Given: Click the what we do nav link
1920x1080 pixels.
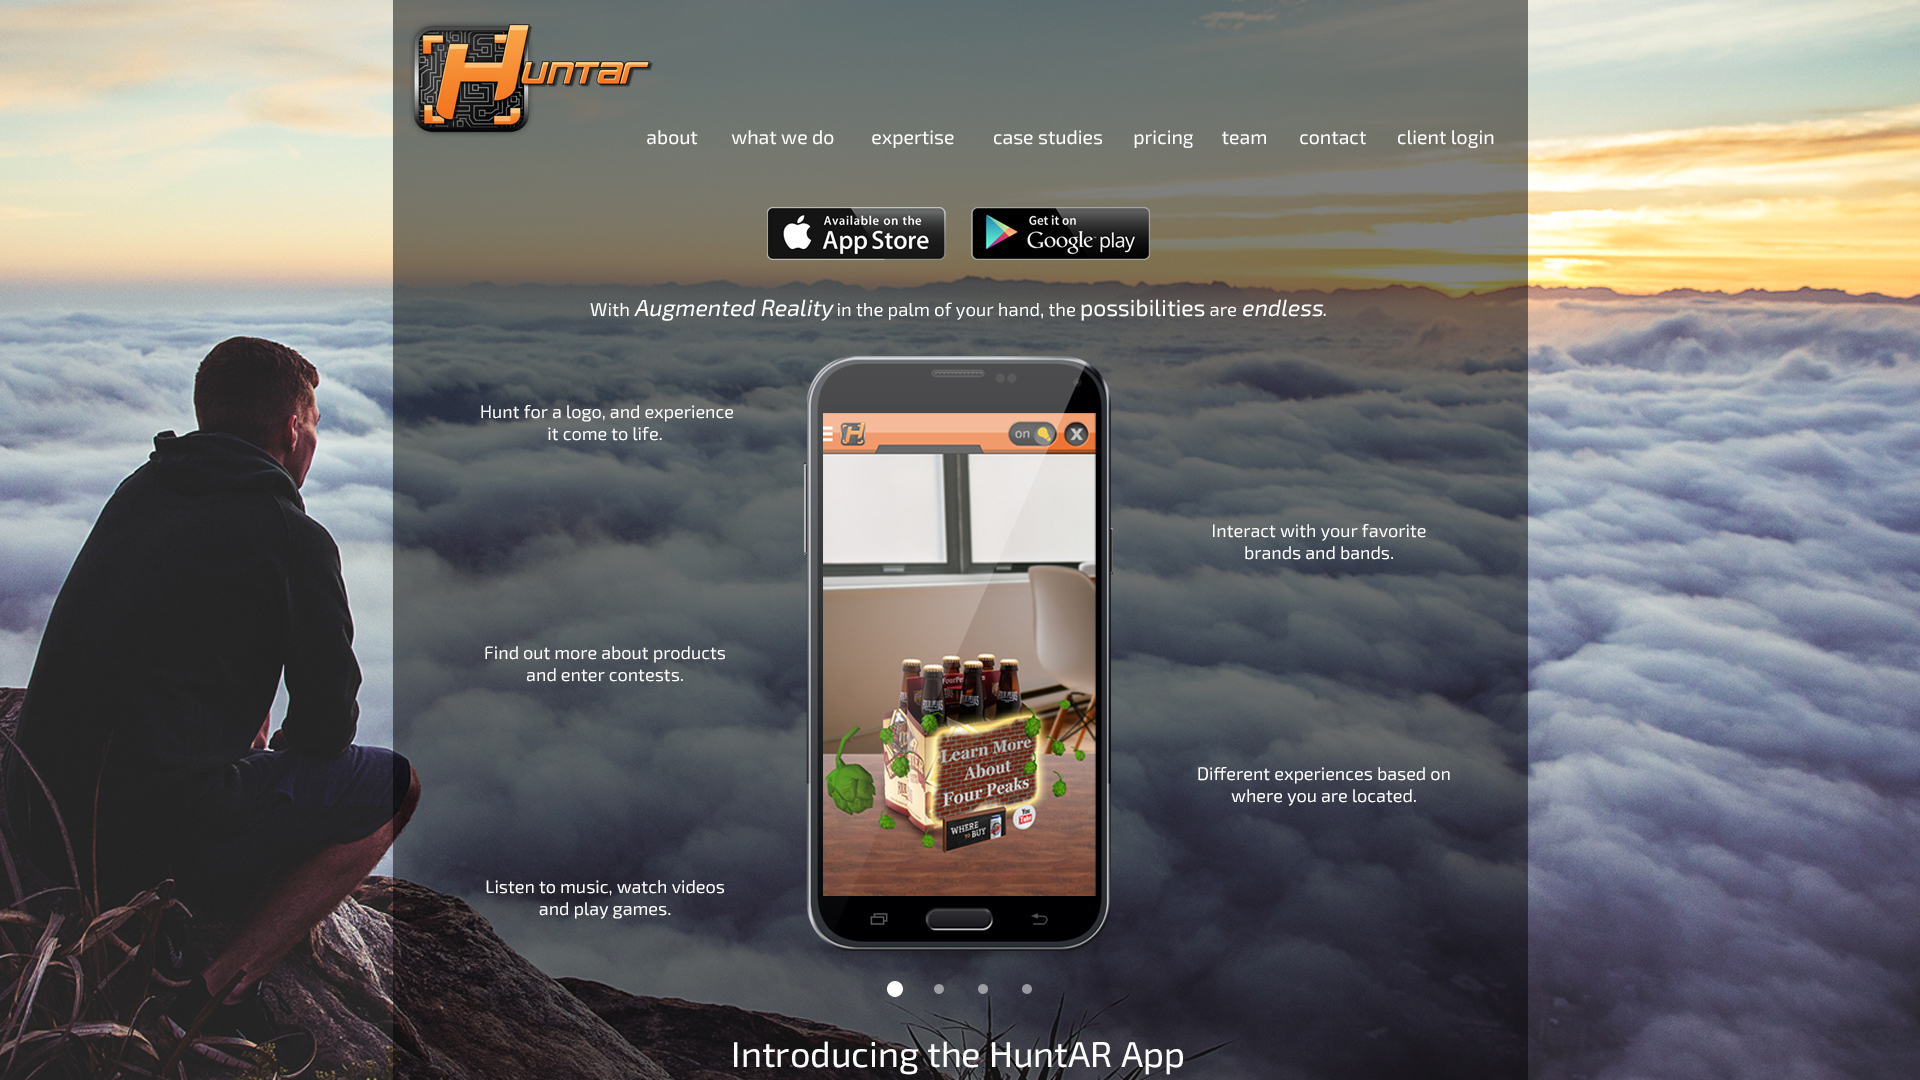Looking at the screenshot, I should click(x=783, y=137).
